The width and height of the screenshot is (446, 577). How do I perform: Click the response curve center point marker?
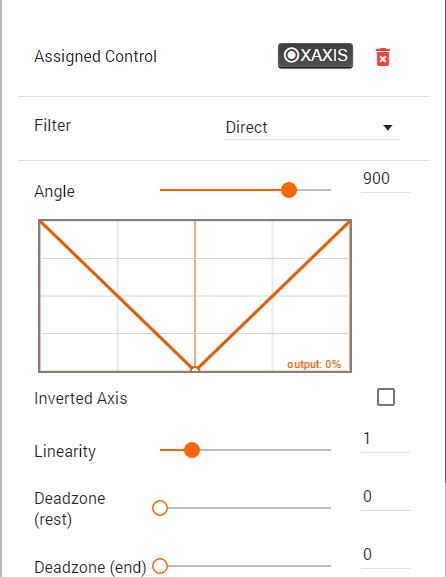195,369
